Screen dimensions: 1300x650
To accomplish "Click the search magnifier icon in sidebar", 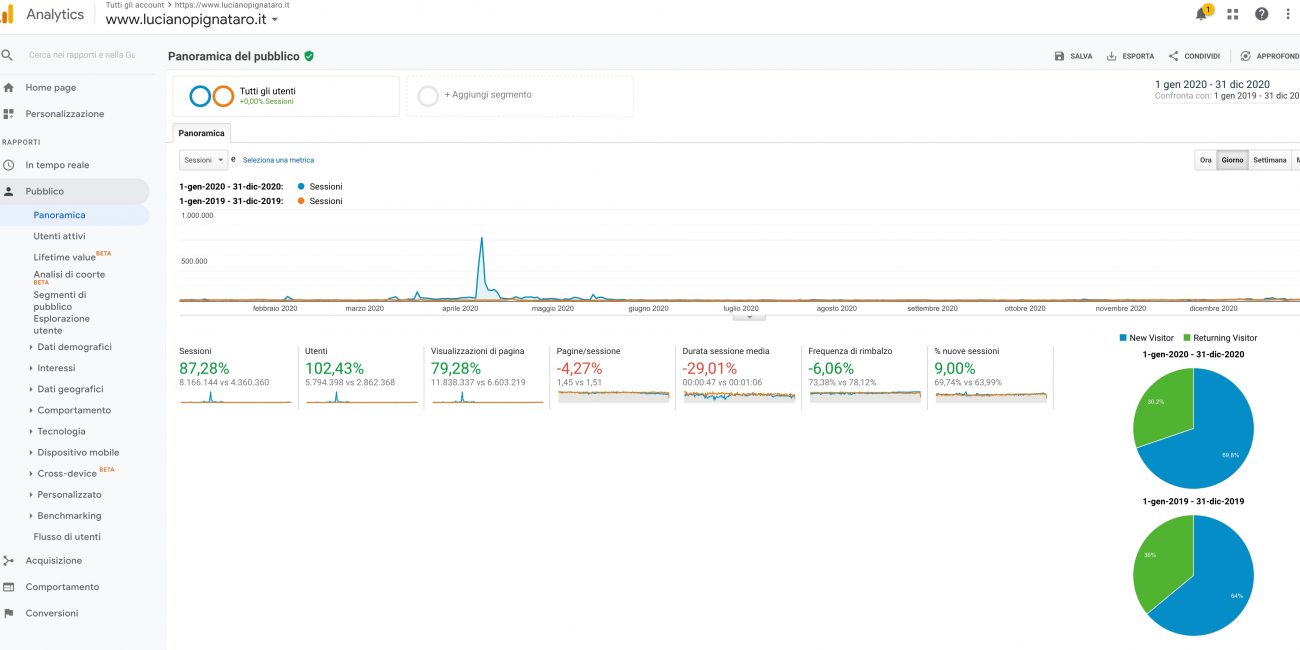I will pyautogui.click(x=8, y=54).
